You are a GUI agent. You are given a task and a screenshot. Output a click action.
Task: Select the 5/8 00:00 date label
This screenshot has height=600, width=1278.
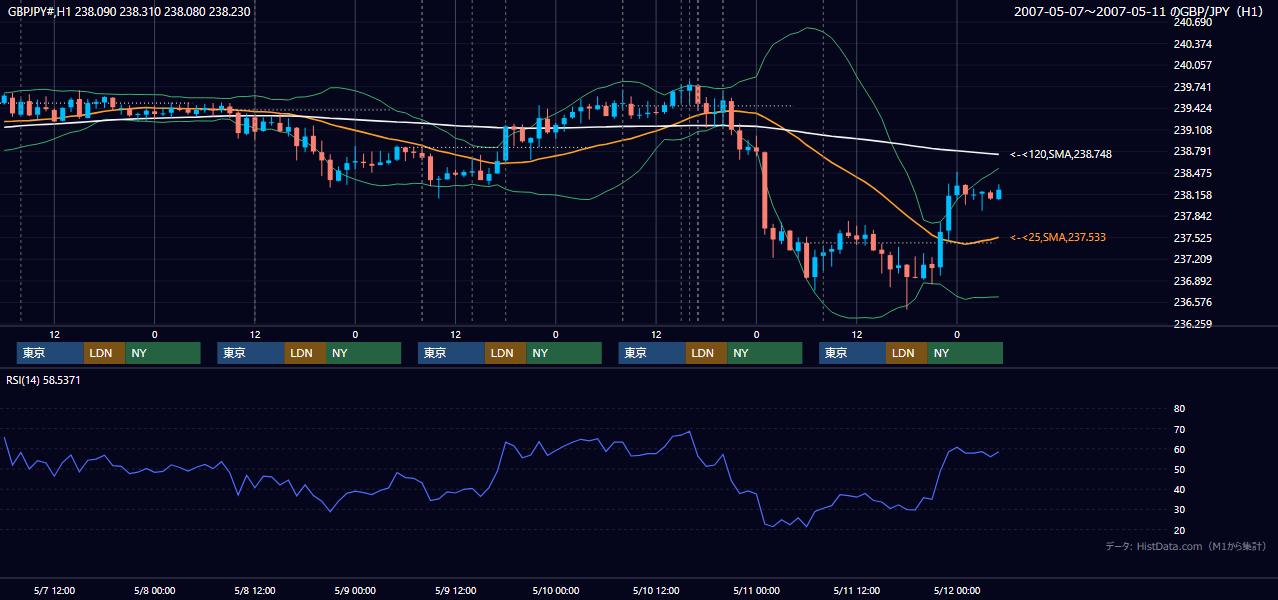point(154,590)
